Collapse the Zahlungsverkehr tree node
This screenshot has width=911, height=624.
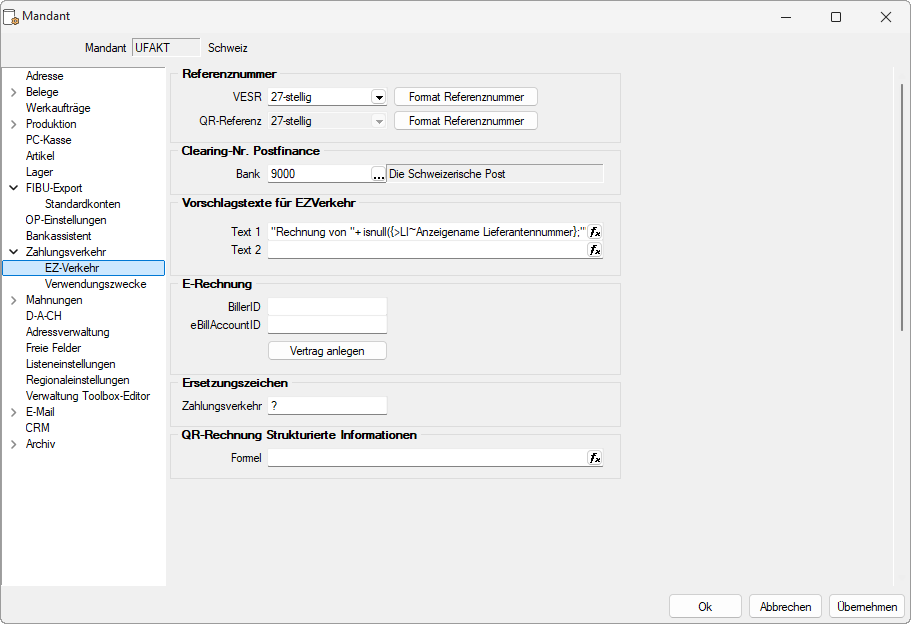click(13, 252)
